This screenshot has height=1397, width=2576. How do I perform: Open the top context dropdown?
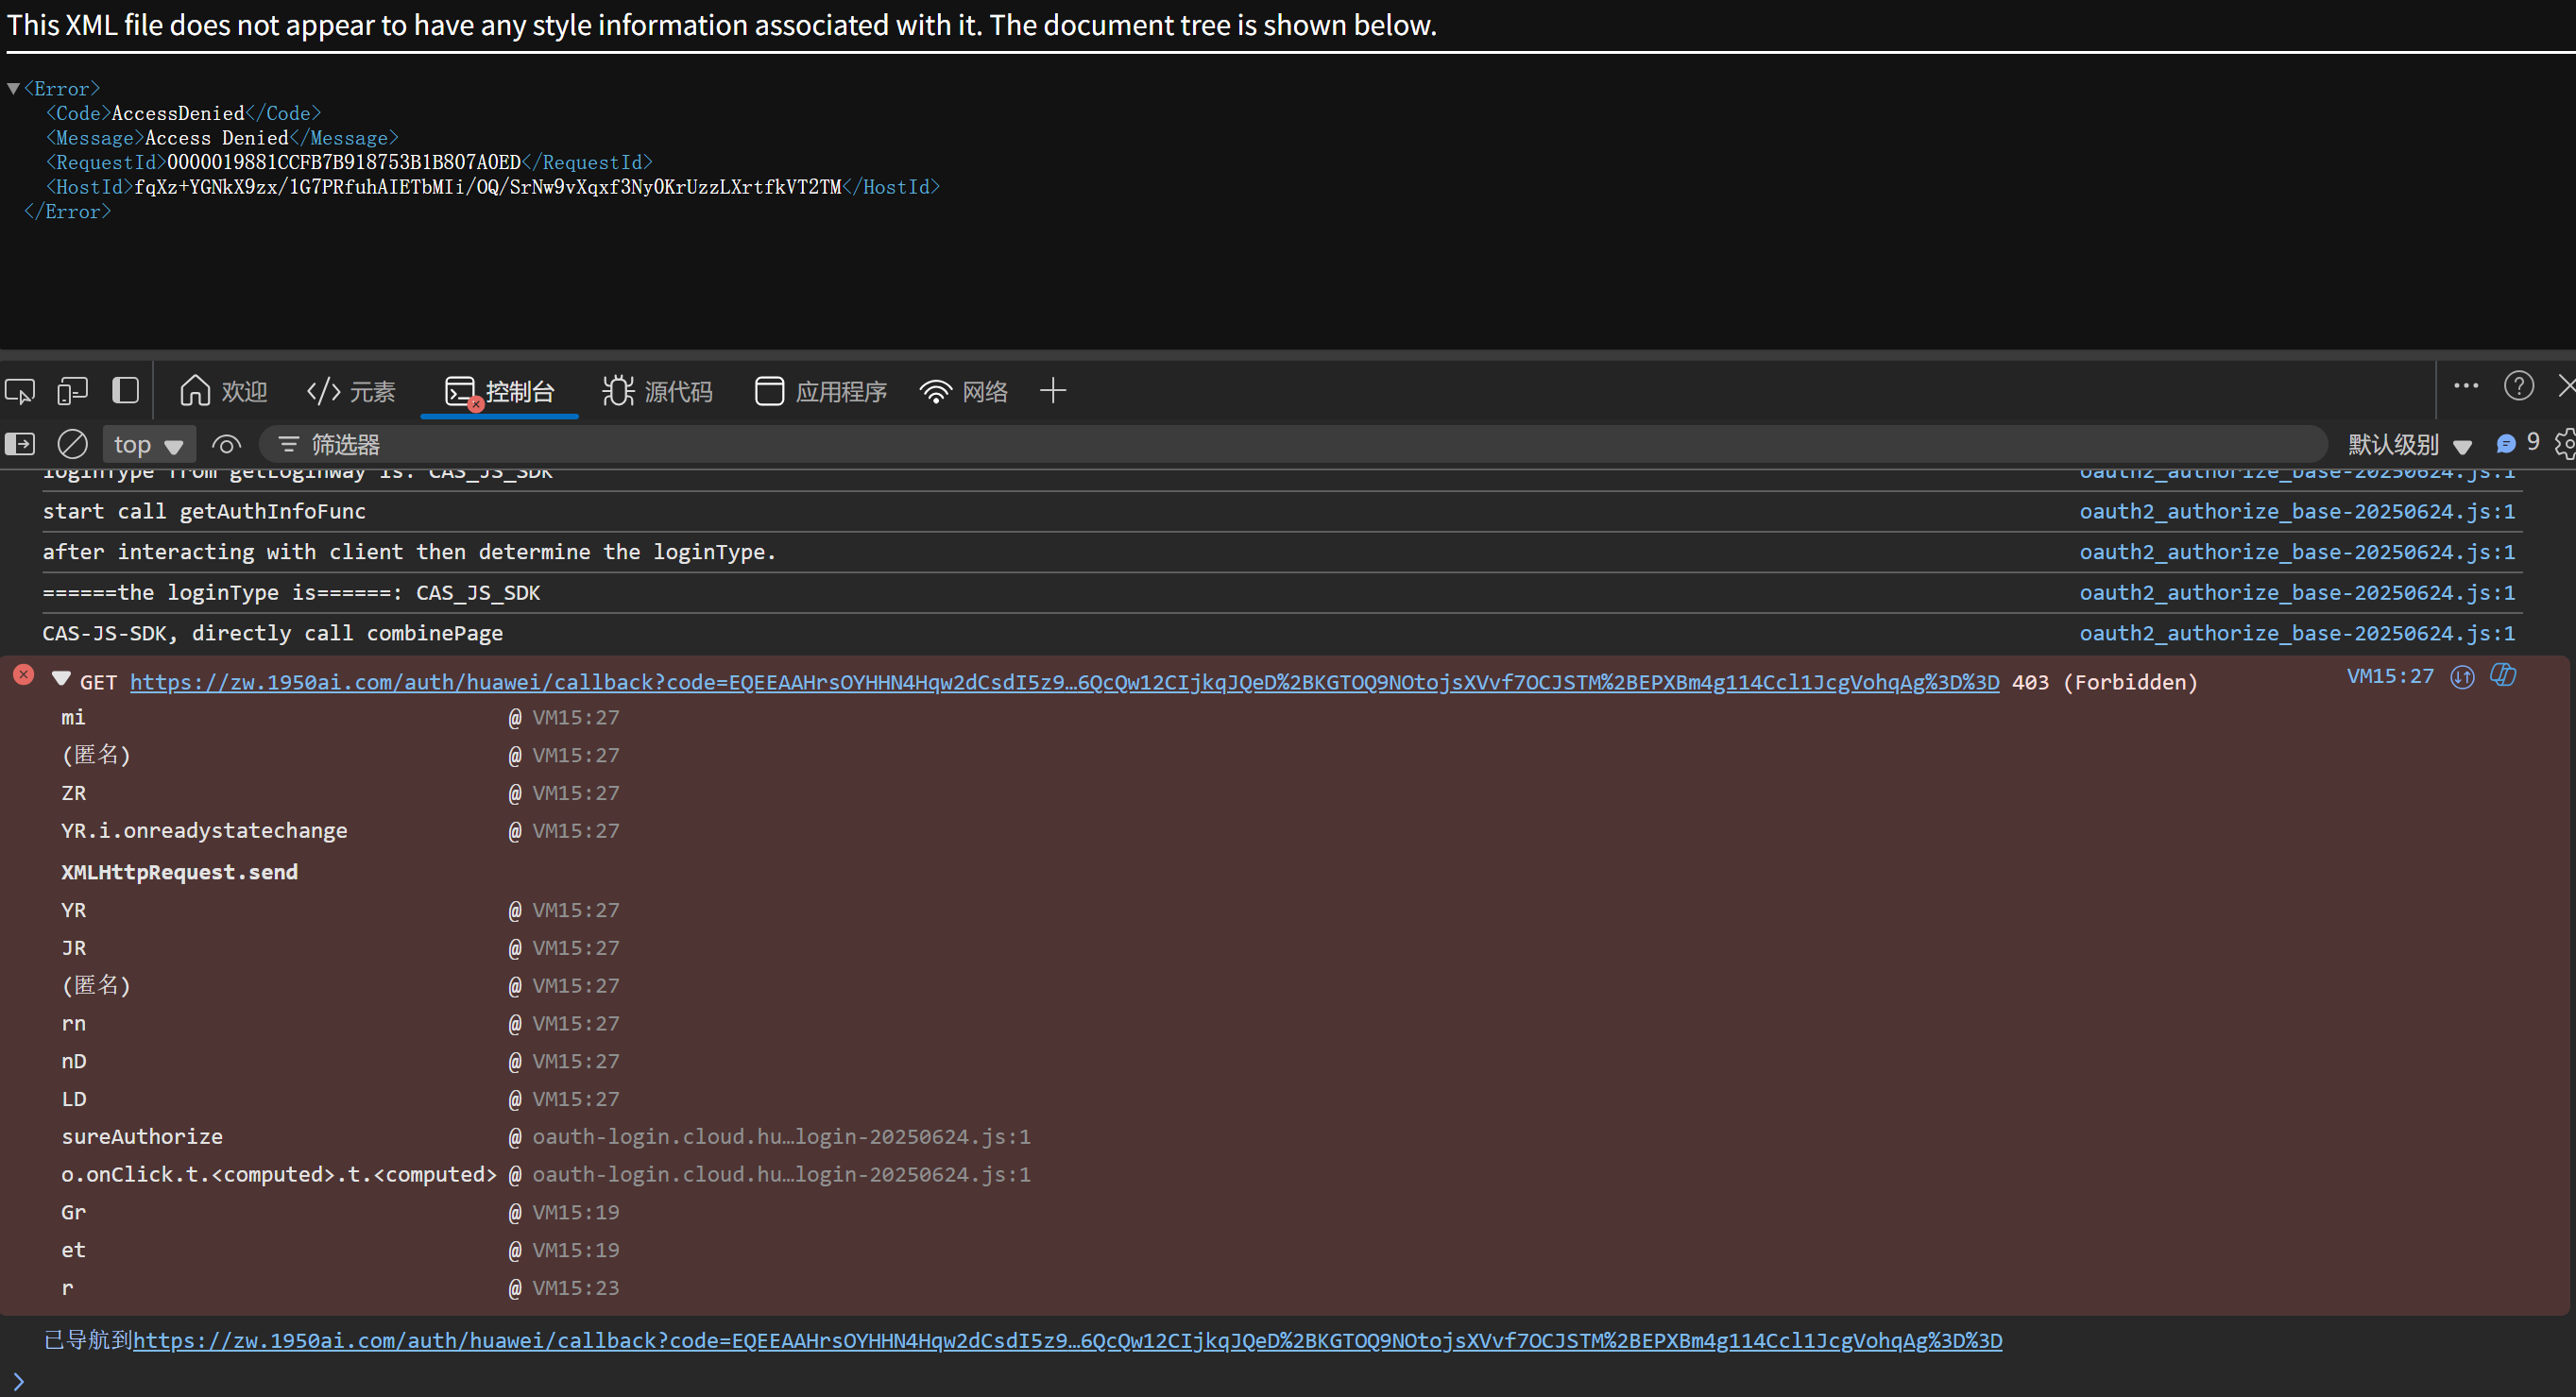148,444
